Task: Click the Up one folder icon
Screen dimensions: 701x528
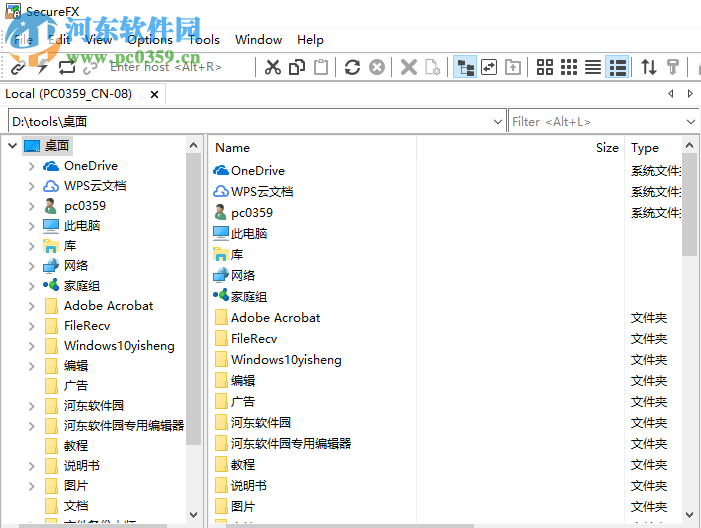Action: pyautogui.click(x=513, y=68)
